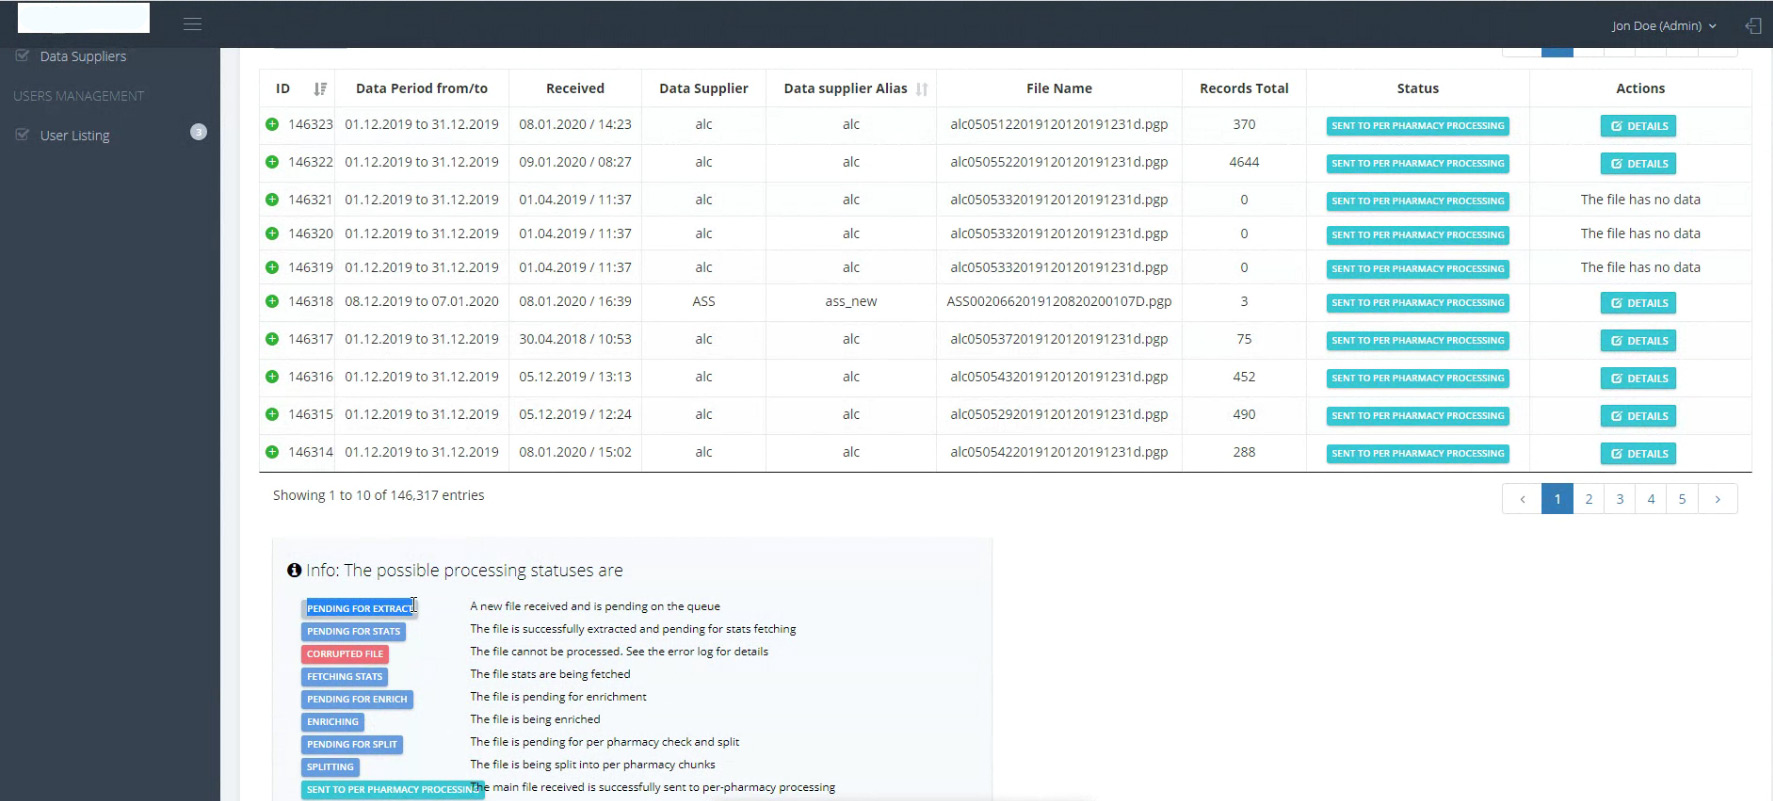
Task: Expand row 146323 with the green plus
Action: 272,124
